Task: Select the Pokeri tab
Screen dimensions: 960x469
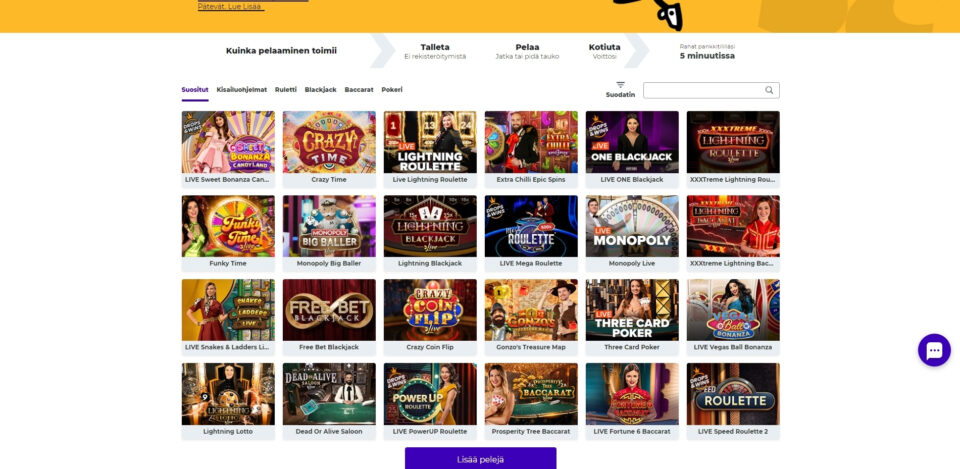Action: [x=392, y=89]
